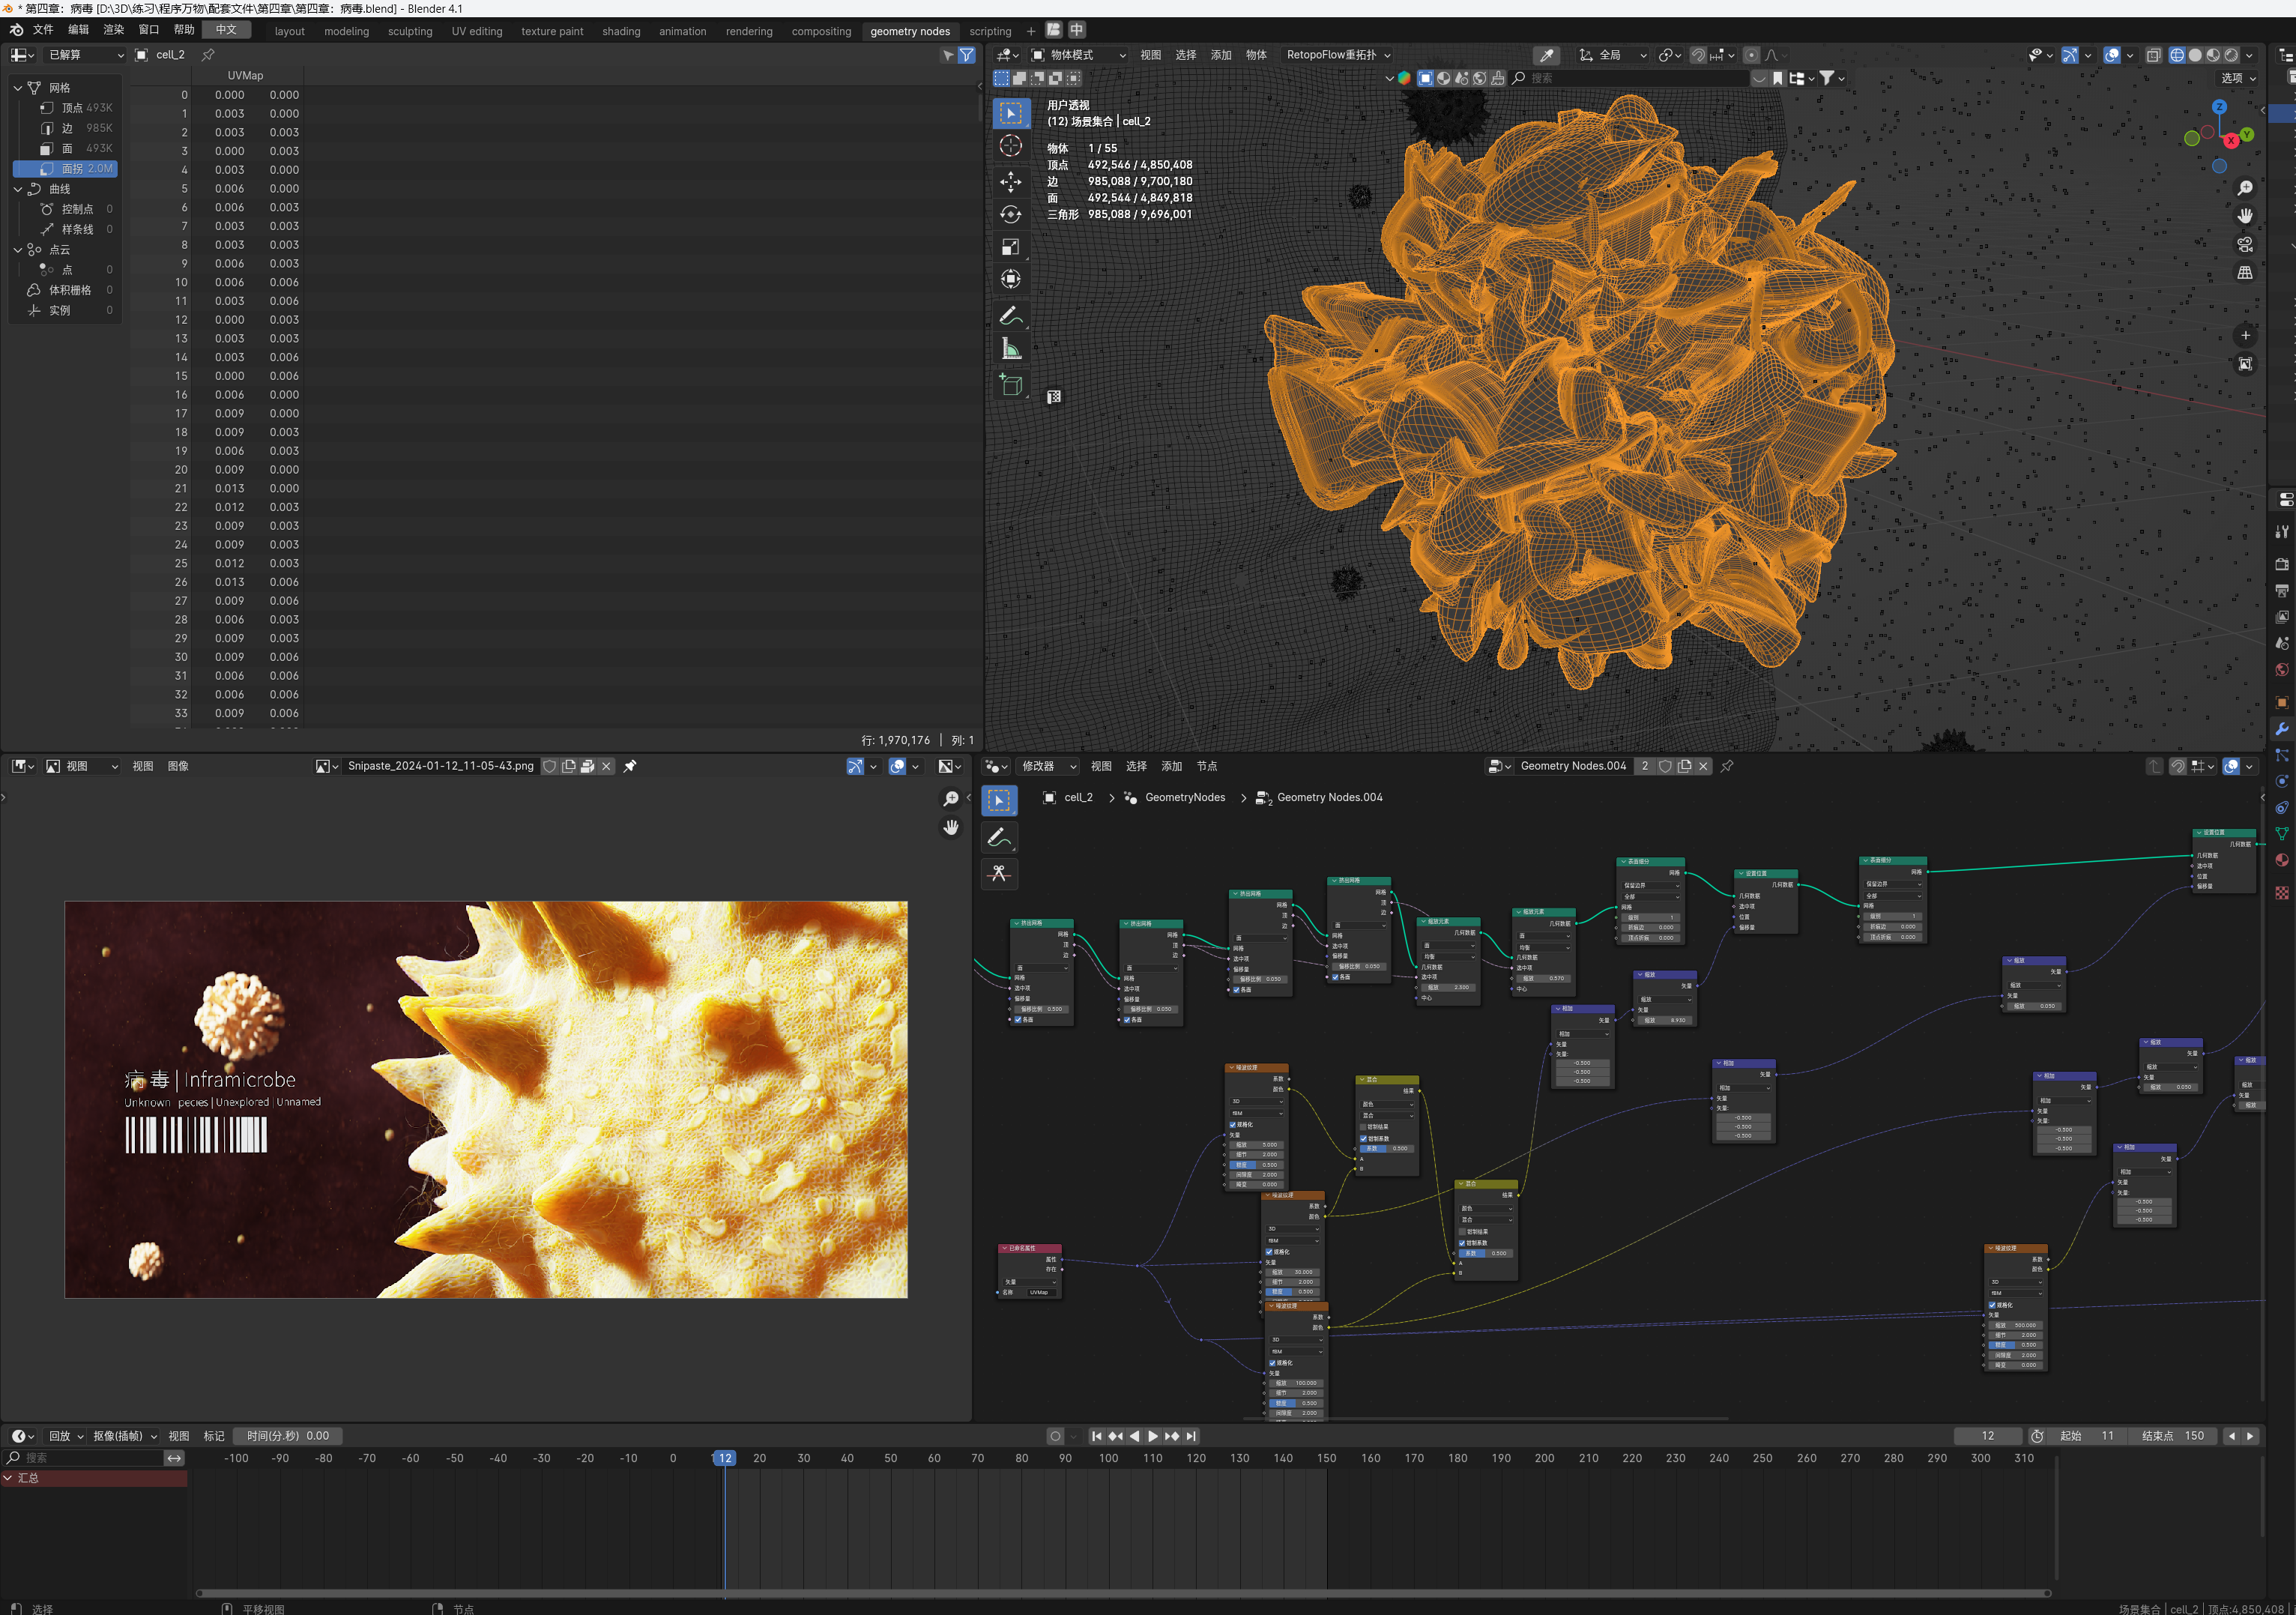Switch perspective/orthographic grid gizmo
This screenshot has width=2296, height=1615.
tap(2245, 272)
